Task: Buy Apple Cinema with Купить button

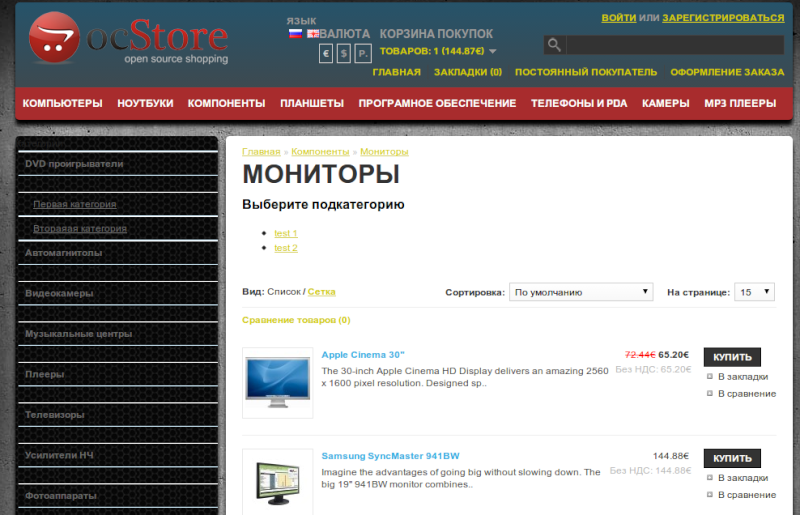Action: 732,357
